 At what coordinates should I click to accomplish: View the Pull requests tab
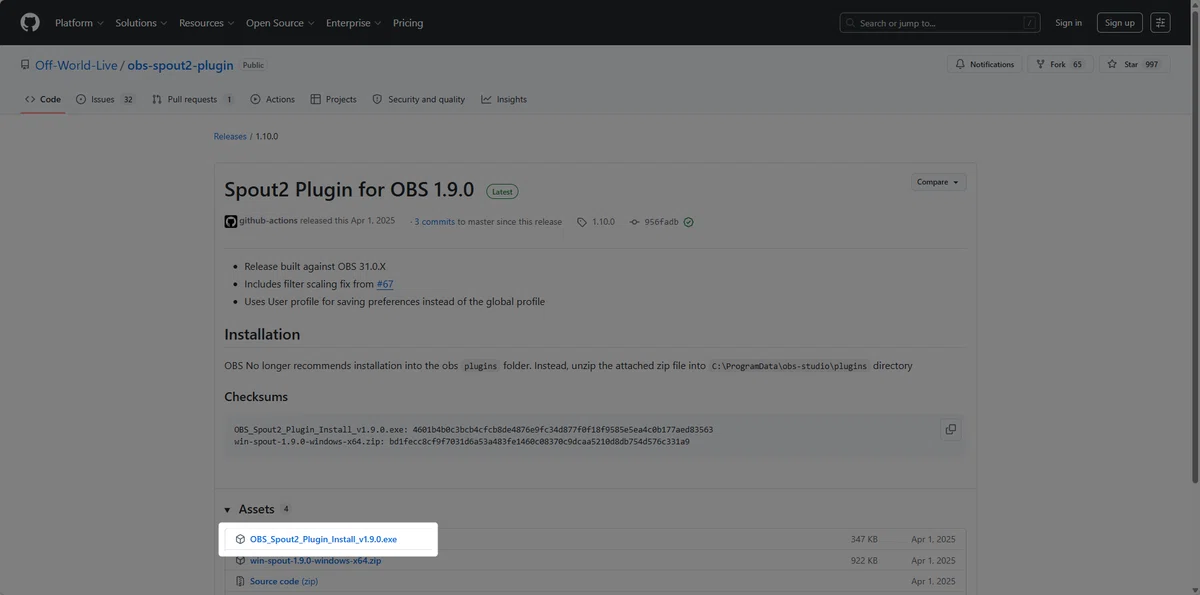pos(193,100)
